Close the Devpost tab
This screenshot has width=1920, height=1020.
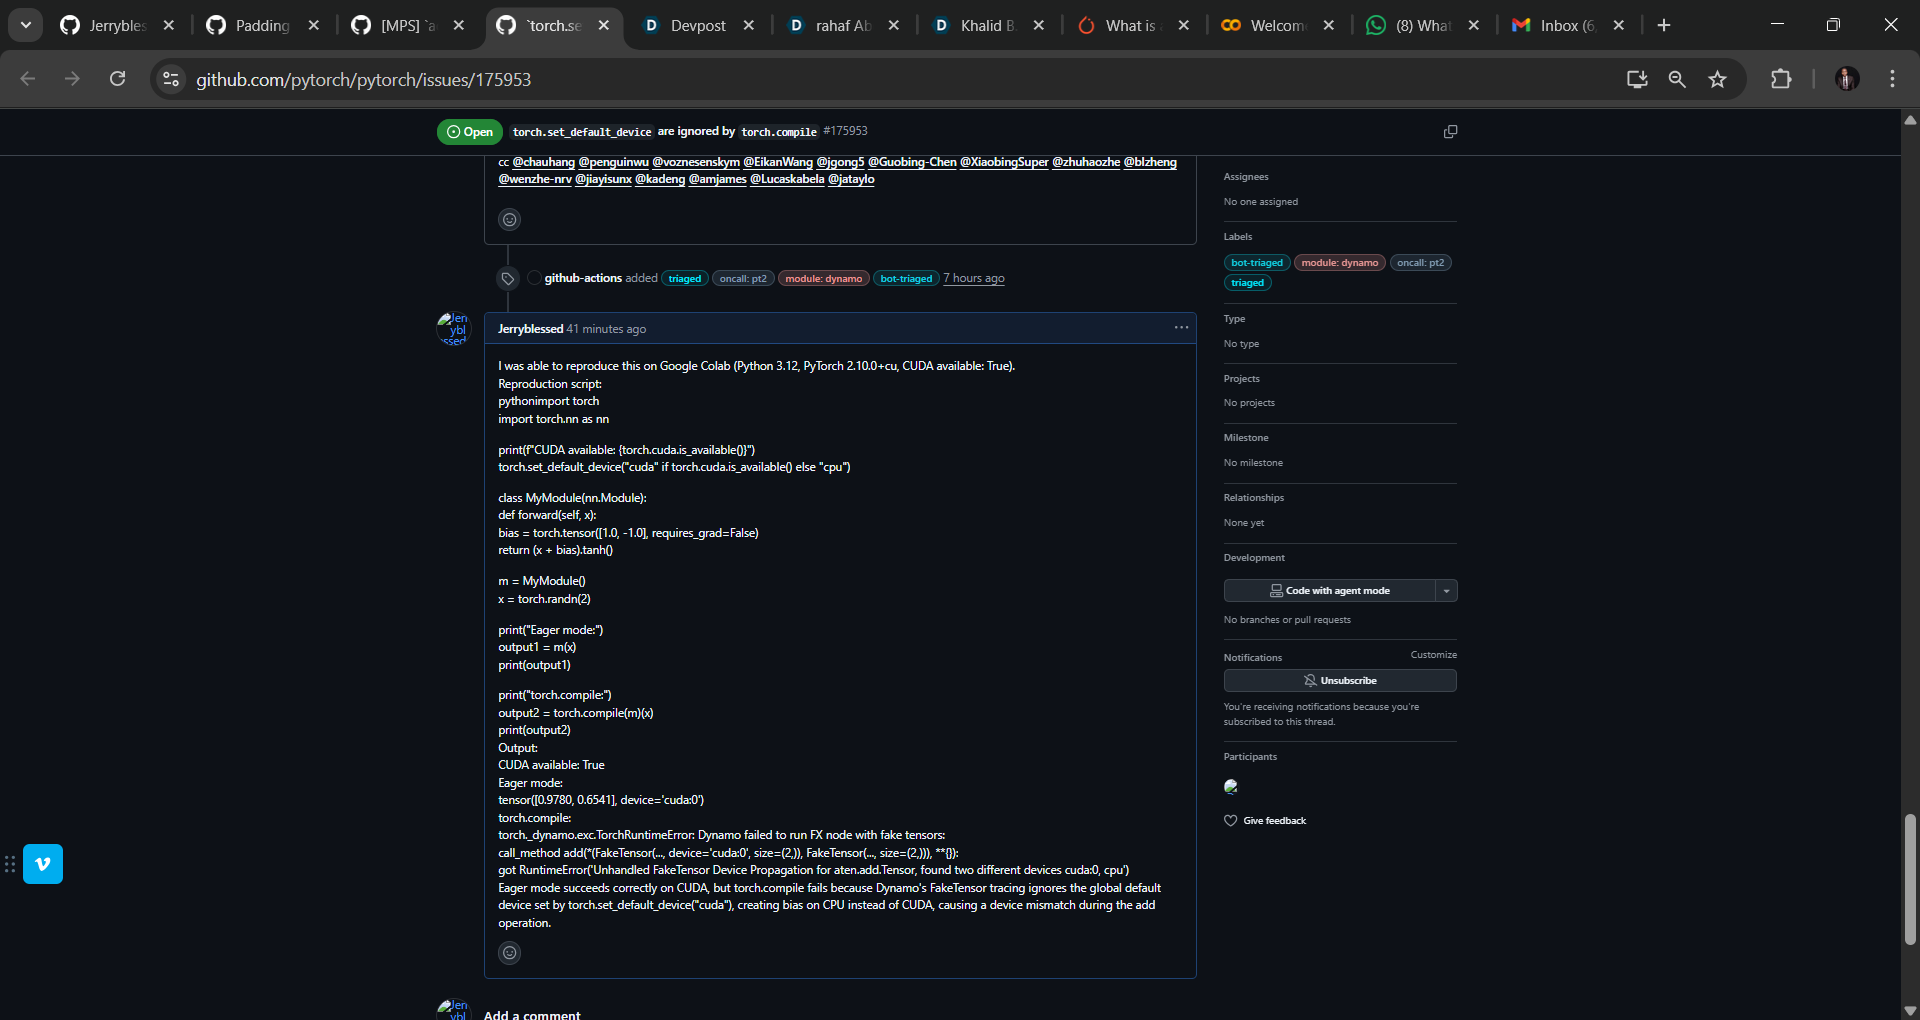click(x=749, y=26)
